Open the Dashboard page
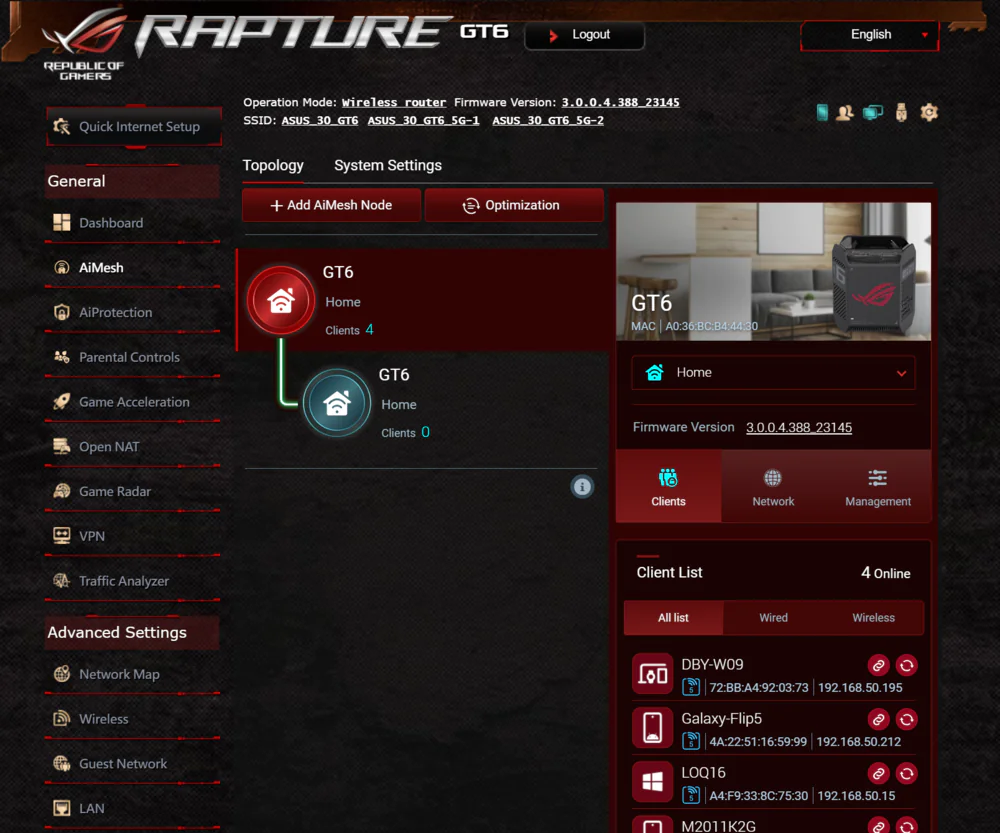 [133, 223]
